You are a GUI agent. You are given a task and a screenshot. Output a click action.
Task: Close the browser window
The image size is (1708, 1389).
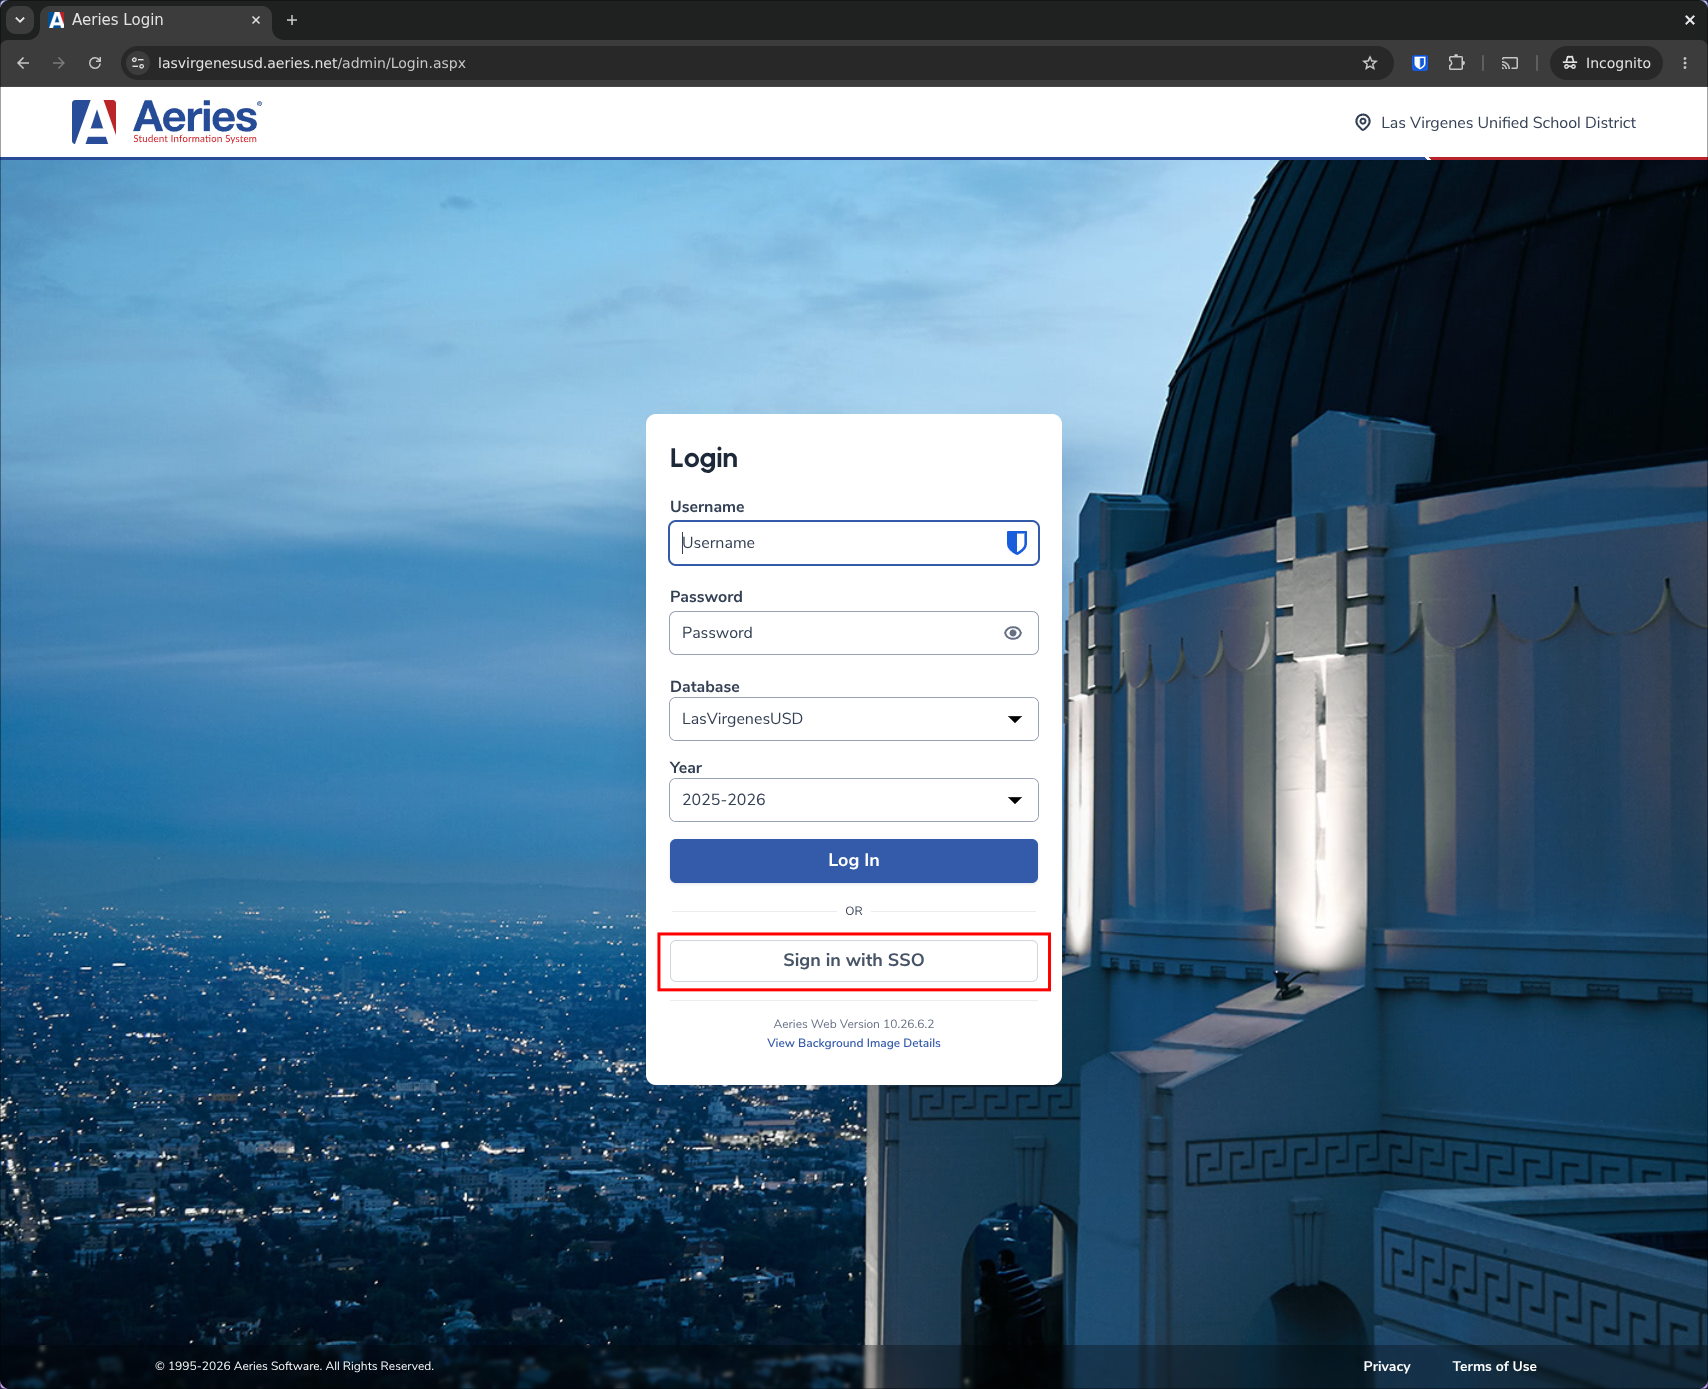1690,20
